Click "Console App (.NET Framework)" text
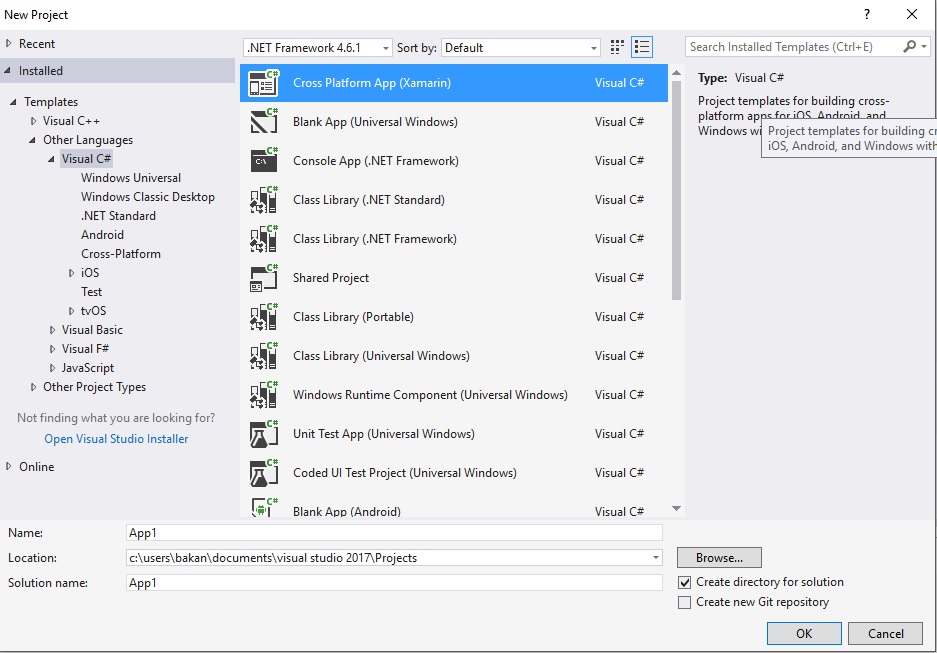 pos(375,161)
